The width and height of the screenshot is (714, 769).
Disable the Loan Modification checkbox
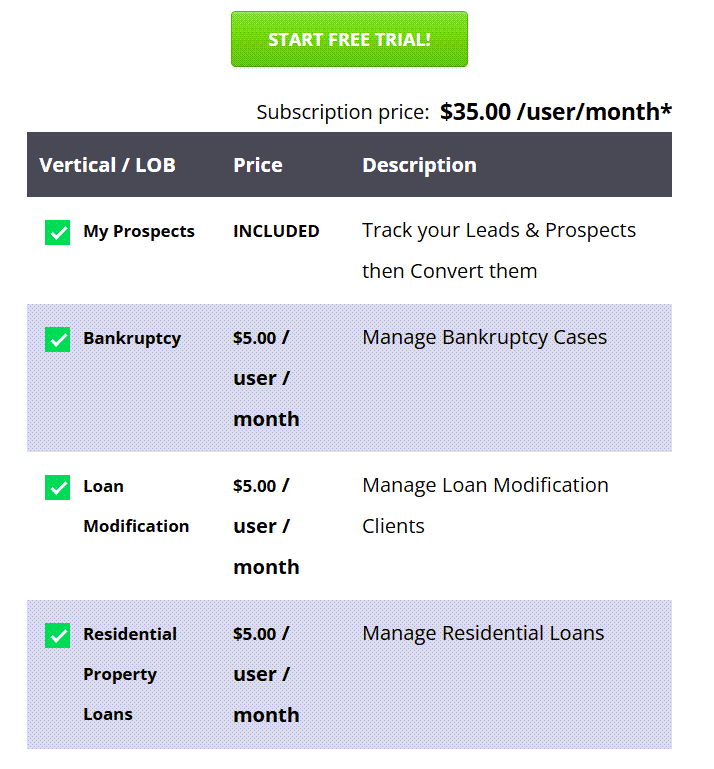coord(58,487)
